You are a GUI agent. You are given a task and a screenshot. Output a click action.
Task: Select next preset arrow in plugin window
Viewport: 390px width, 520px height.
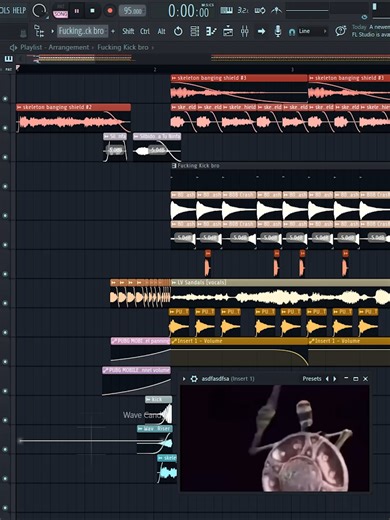(335, 379)
